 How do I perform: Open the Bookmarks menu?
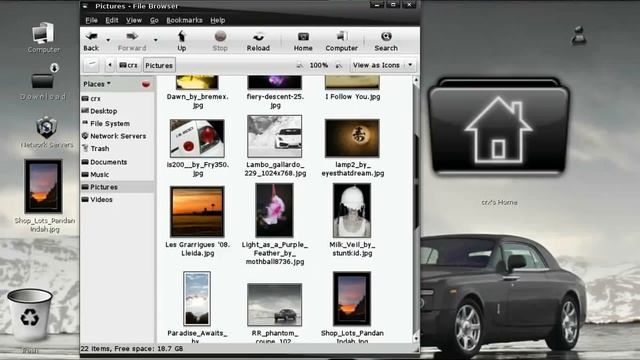pyautogui.click(x=184, y=20)
